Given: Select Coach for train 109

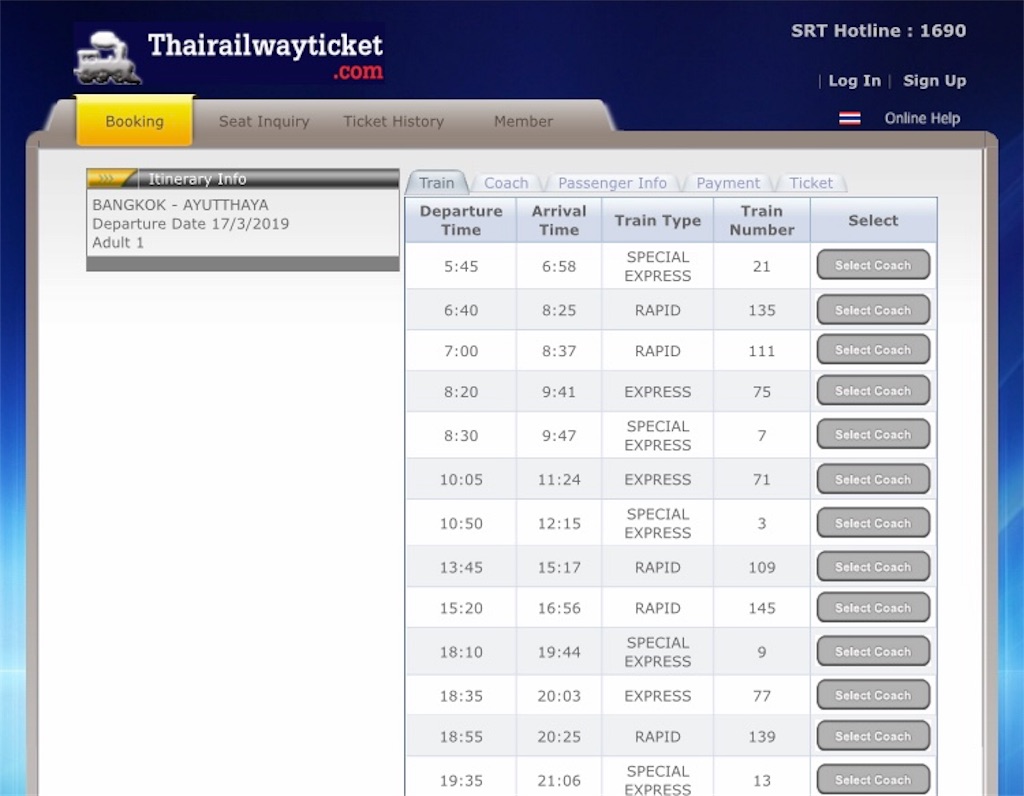Looking at the screenshot, I should 872,567.
